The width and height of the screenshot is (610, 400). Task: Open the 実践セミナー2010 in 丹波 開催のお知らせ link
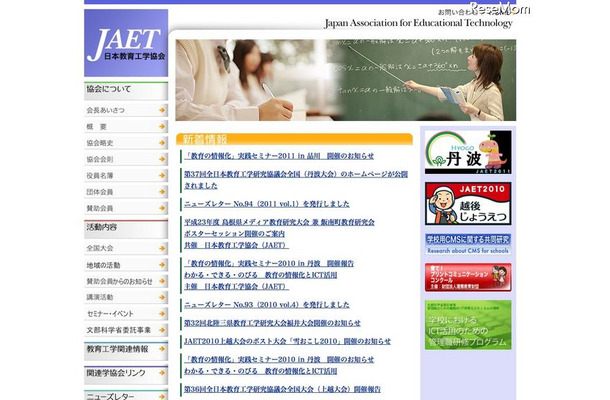279,360
